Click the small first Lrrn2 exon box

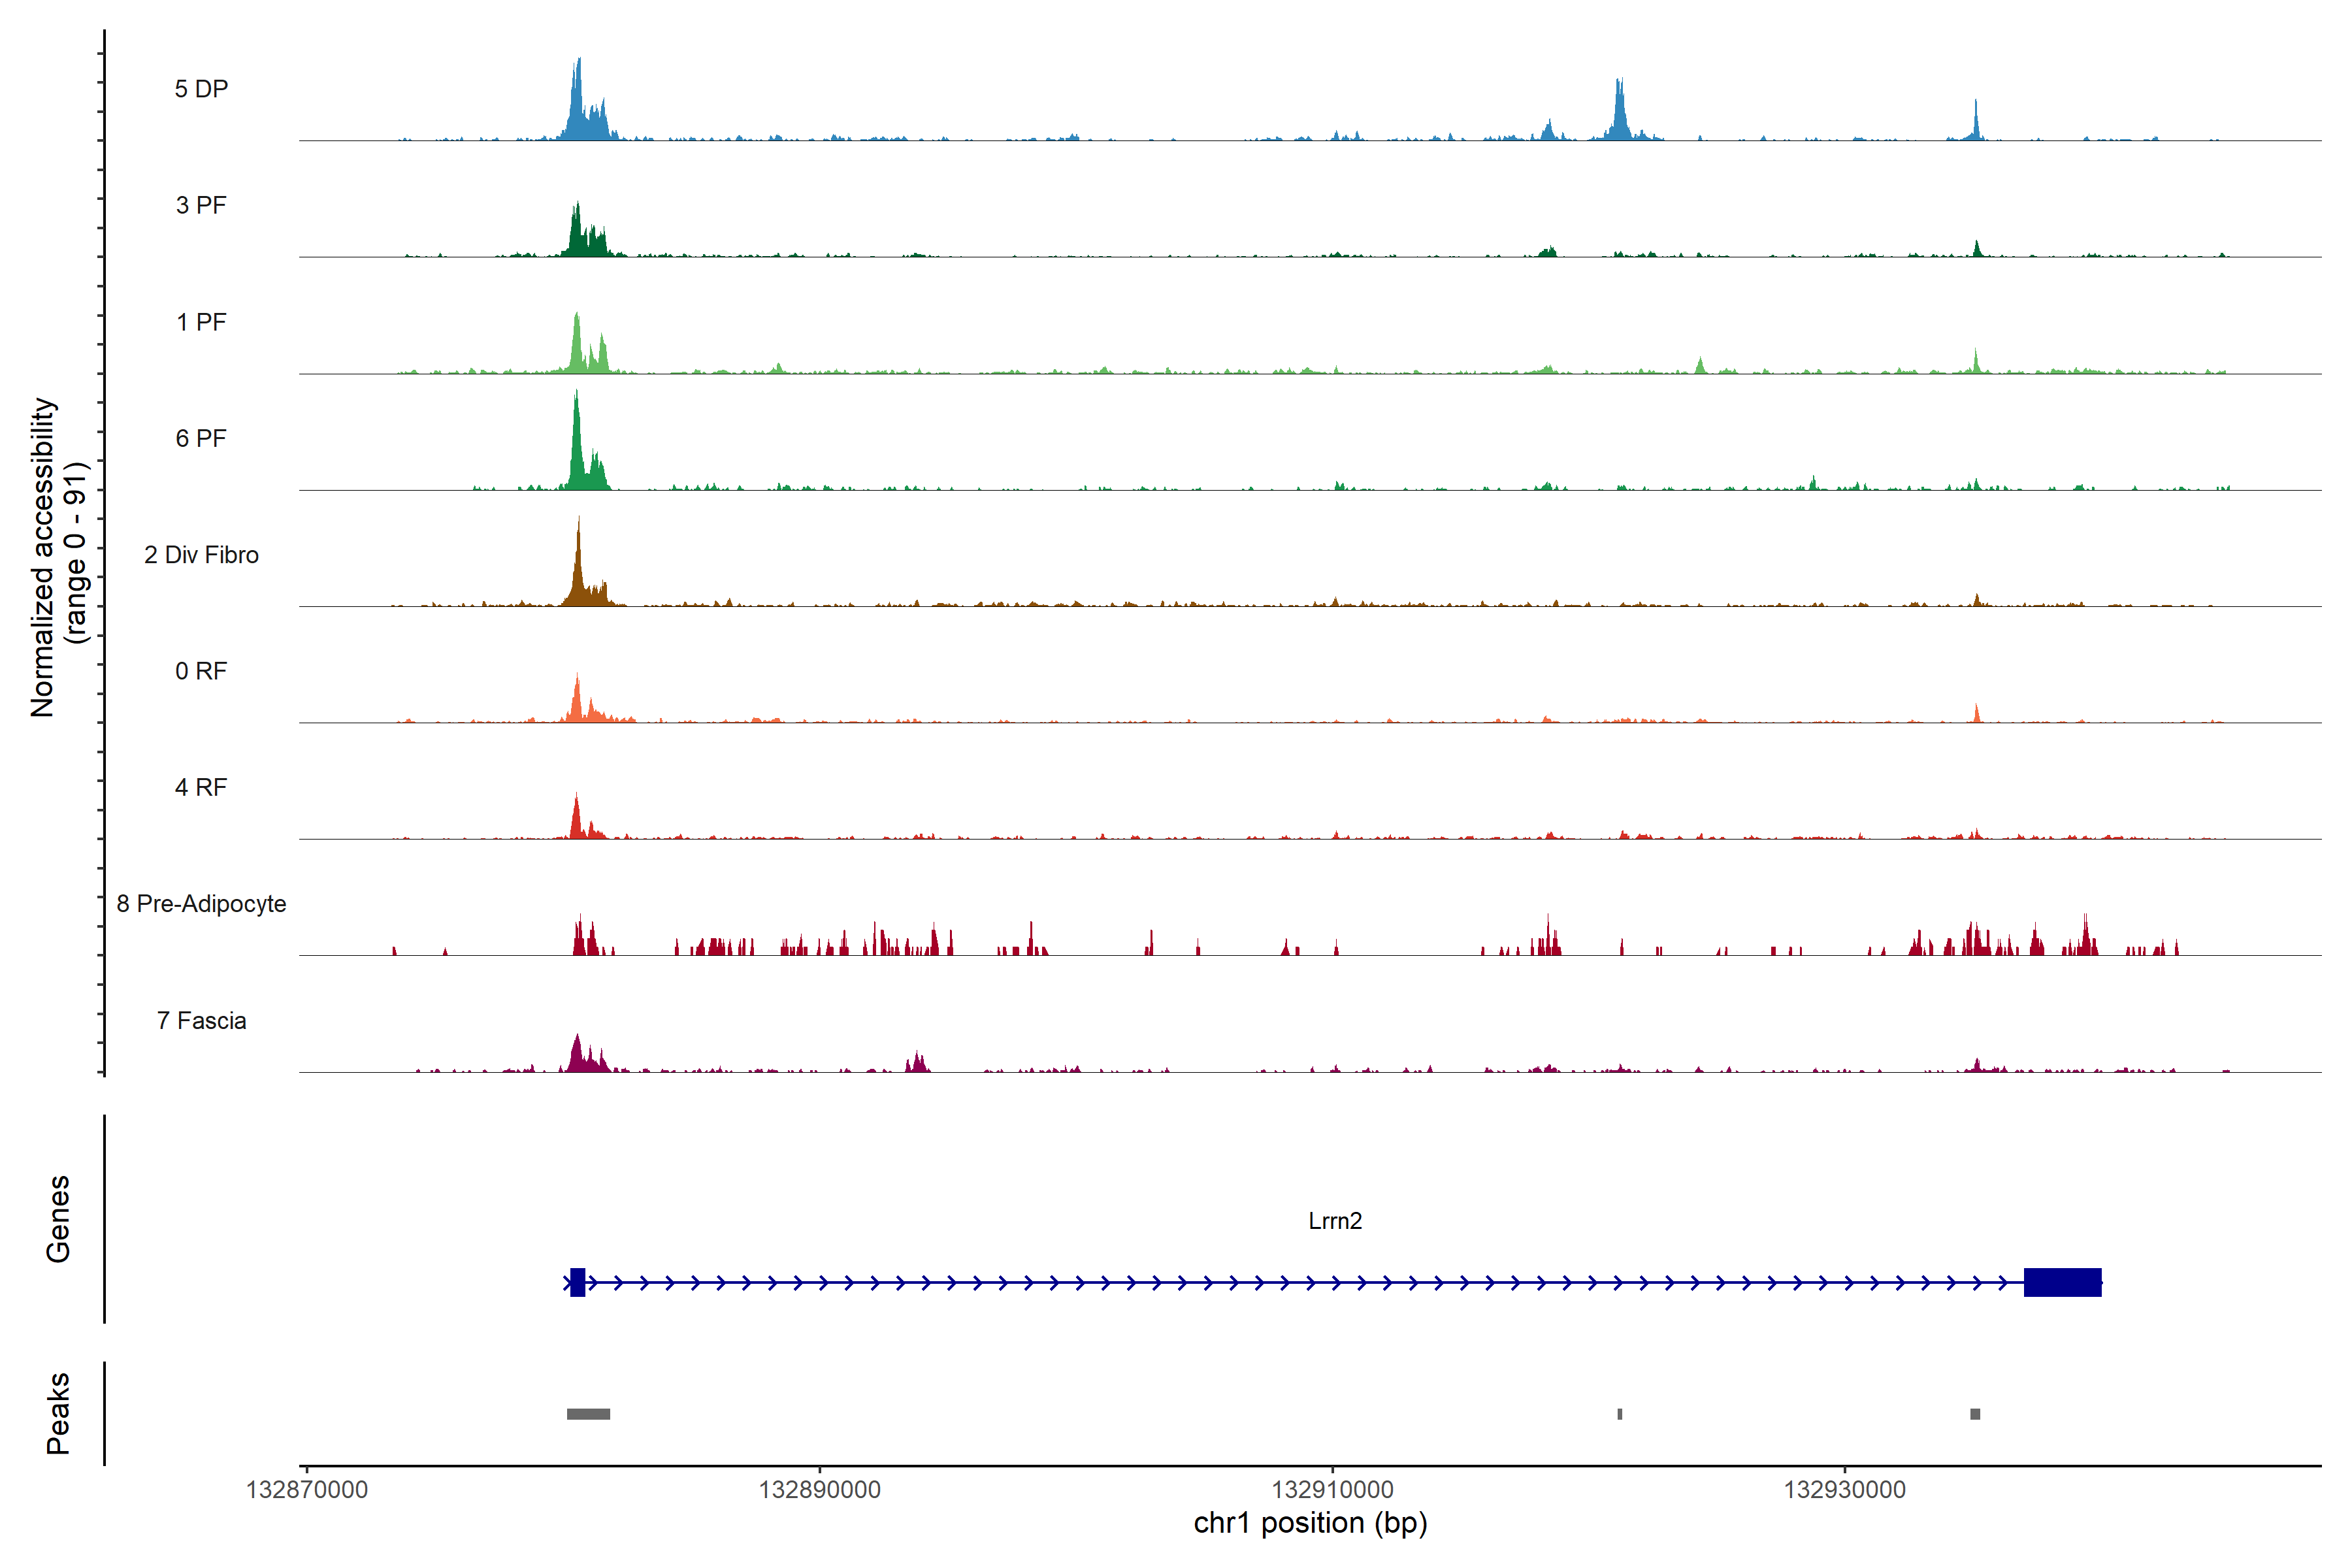point(577,1282)
